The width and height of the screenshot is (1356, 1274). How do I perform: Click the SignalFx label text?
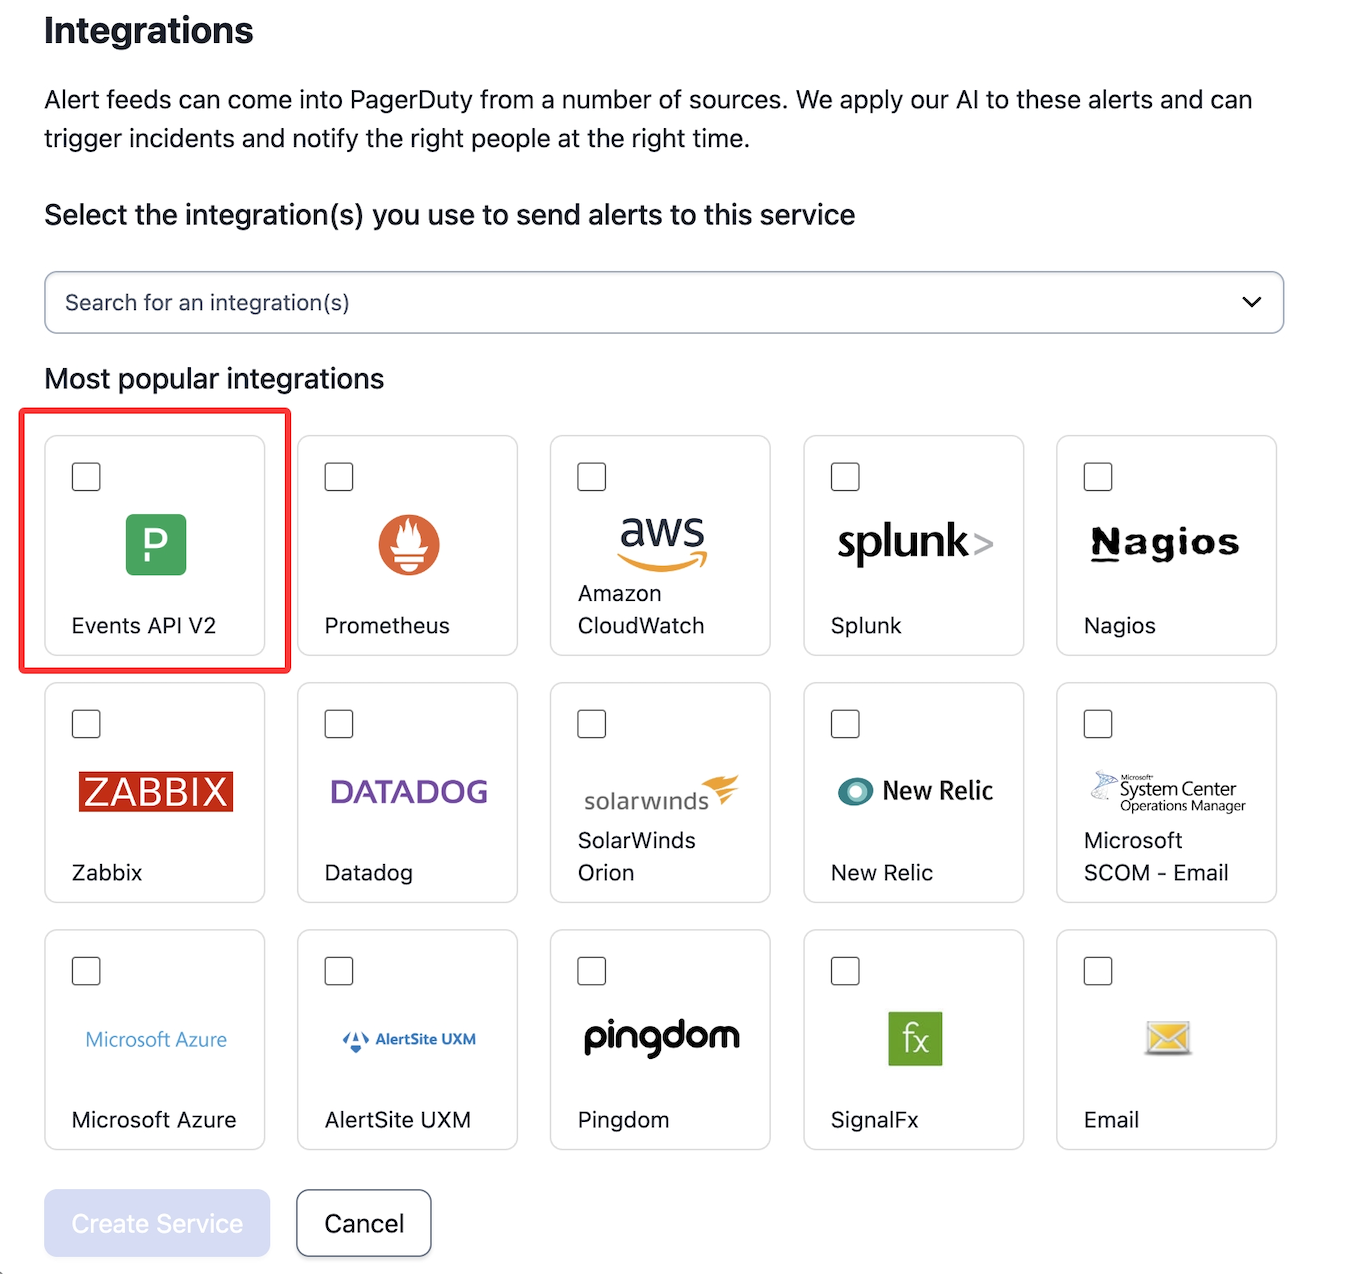click(875, 1120)
